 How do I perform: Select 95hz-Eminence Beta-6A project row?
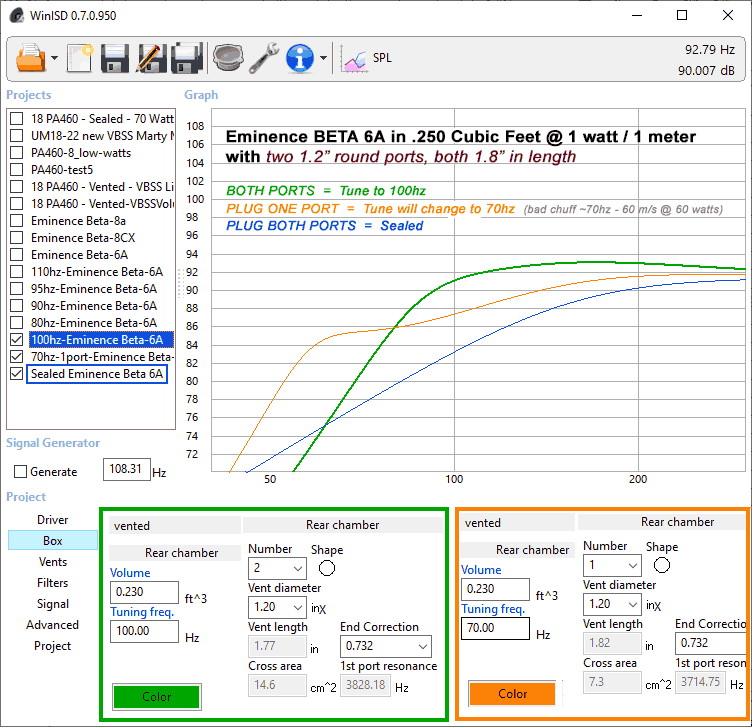coord(94,289)
